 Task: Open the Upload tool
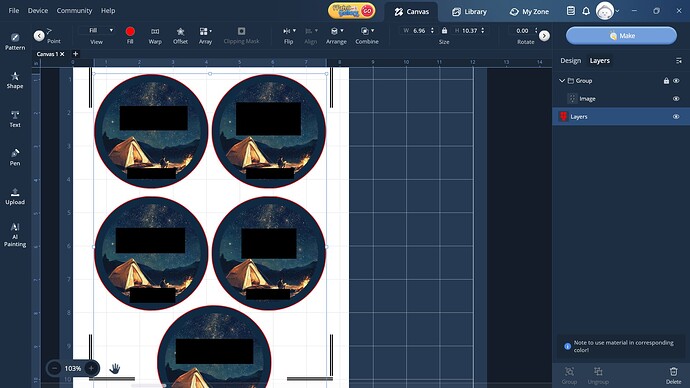pyautogui.click(x=15, y=196)
